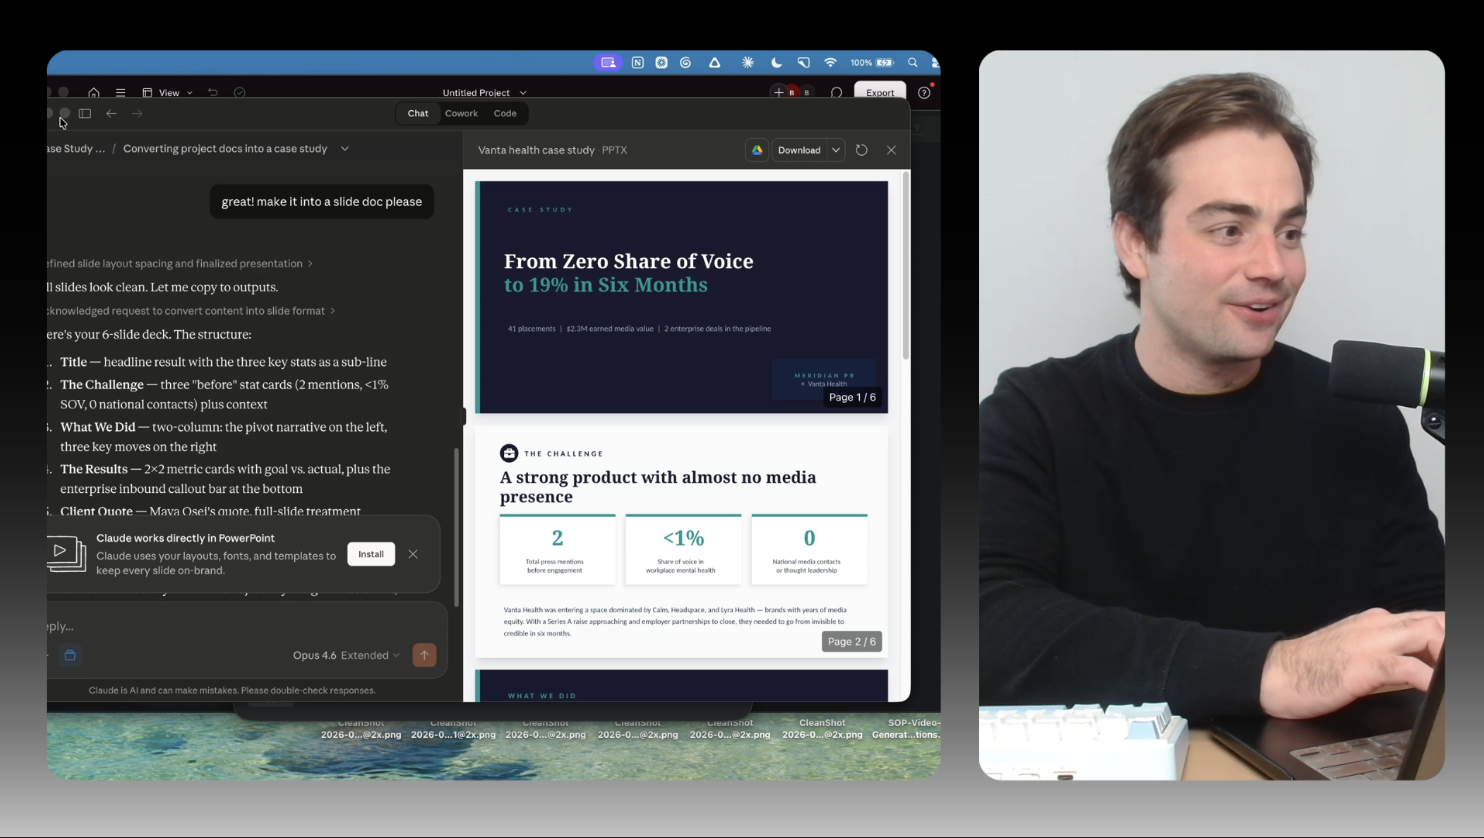Screen dimensions: 1484x838
Task: Open the Untitled Project dropdown
Action: pos(484,92)
